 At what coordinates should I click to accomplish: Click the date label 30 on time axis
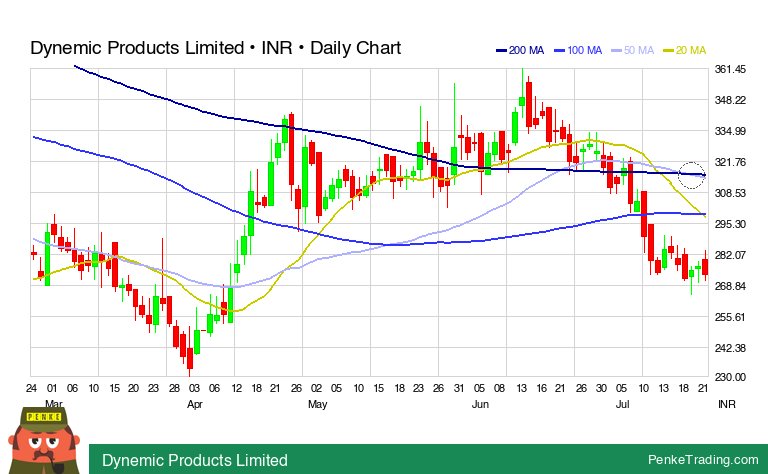[601, 388]
